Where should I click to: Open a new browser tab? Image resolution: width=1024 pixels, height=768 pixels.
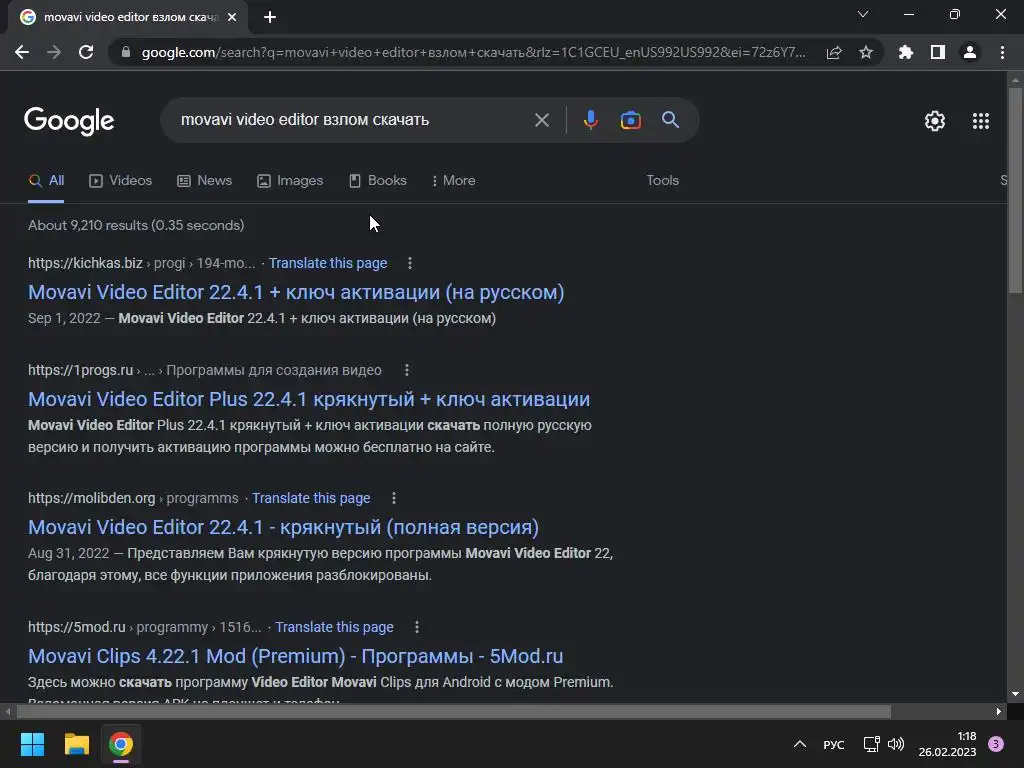pos(270,17)
